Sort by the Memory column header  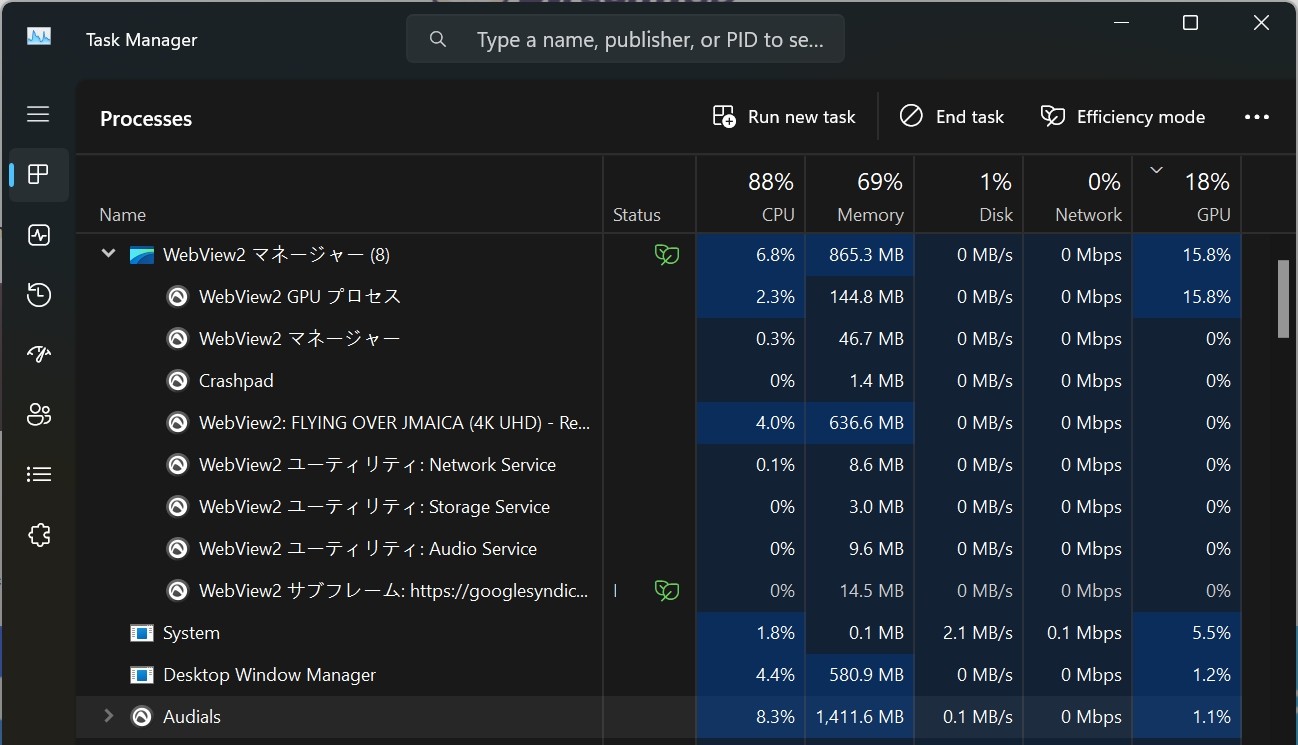[860, 195]
